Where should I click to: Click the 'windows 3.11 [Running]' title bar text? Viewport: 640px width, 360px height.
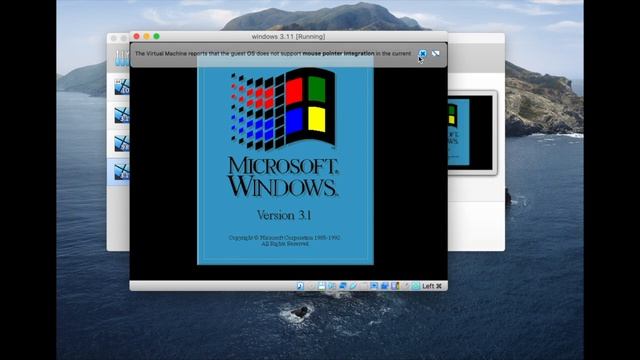tap(288, 36)
